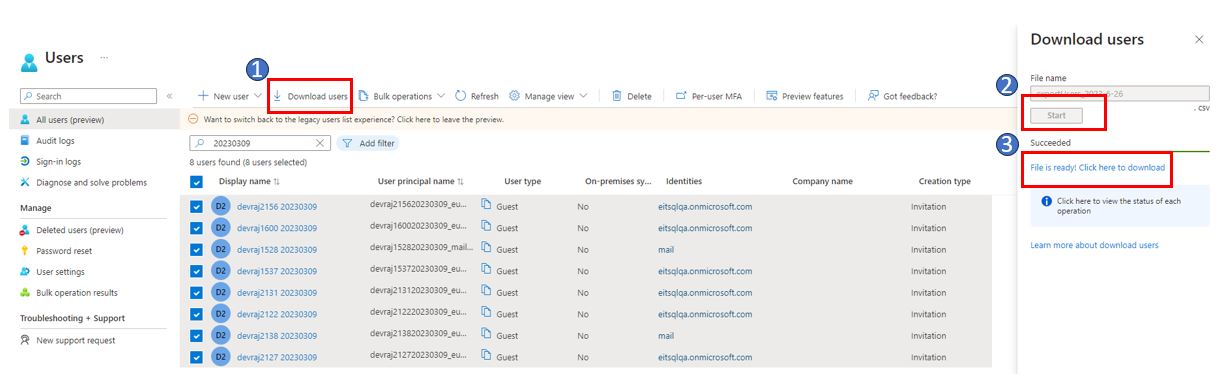Open user devraj2131 20230309
This screenshot has width=1232, height=386.
pyautogui.click(x=277, y=293)
